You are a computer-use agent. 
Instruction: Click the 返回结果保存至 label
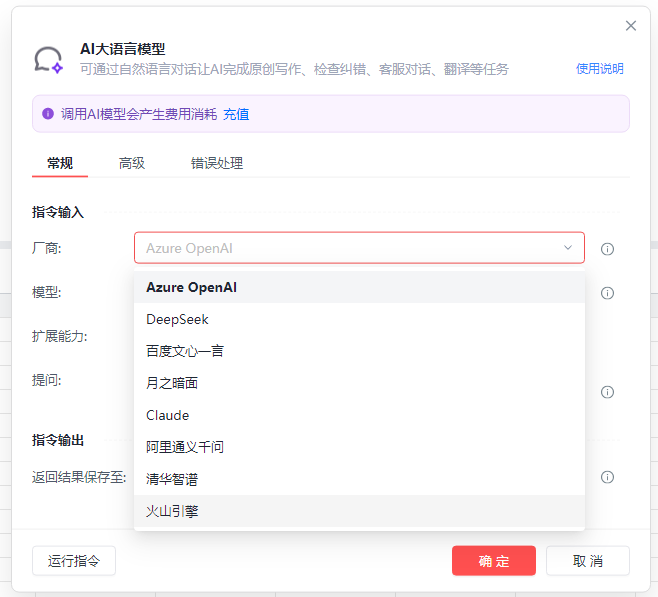(x=79, y=477)
